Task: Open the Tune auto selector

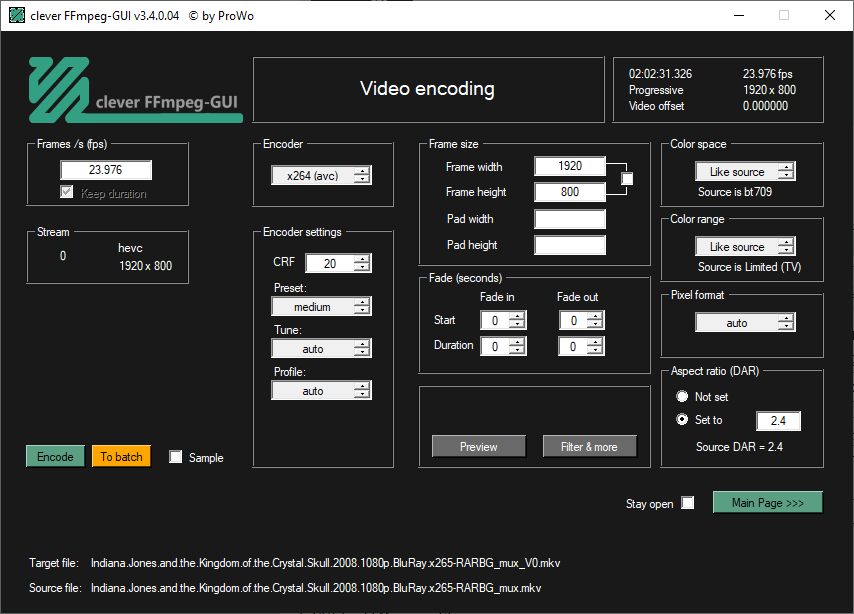Action: click(x=321, y=349)
